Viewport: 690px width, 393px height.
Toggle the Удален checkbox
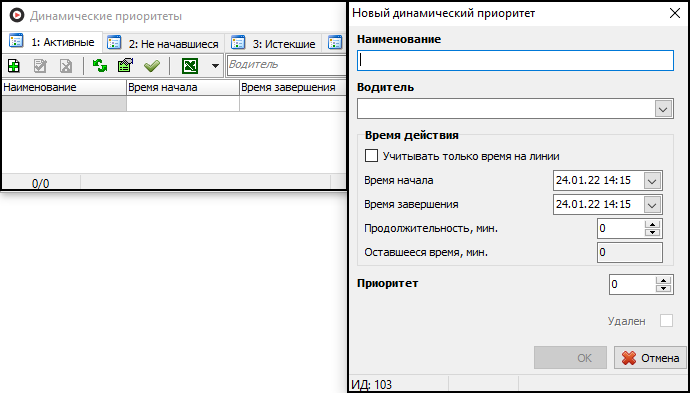pyautogui.click(x=666, y=321)
